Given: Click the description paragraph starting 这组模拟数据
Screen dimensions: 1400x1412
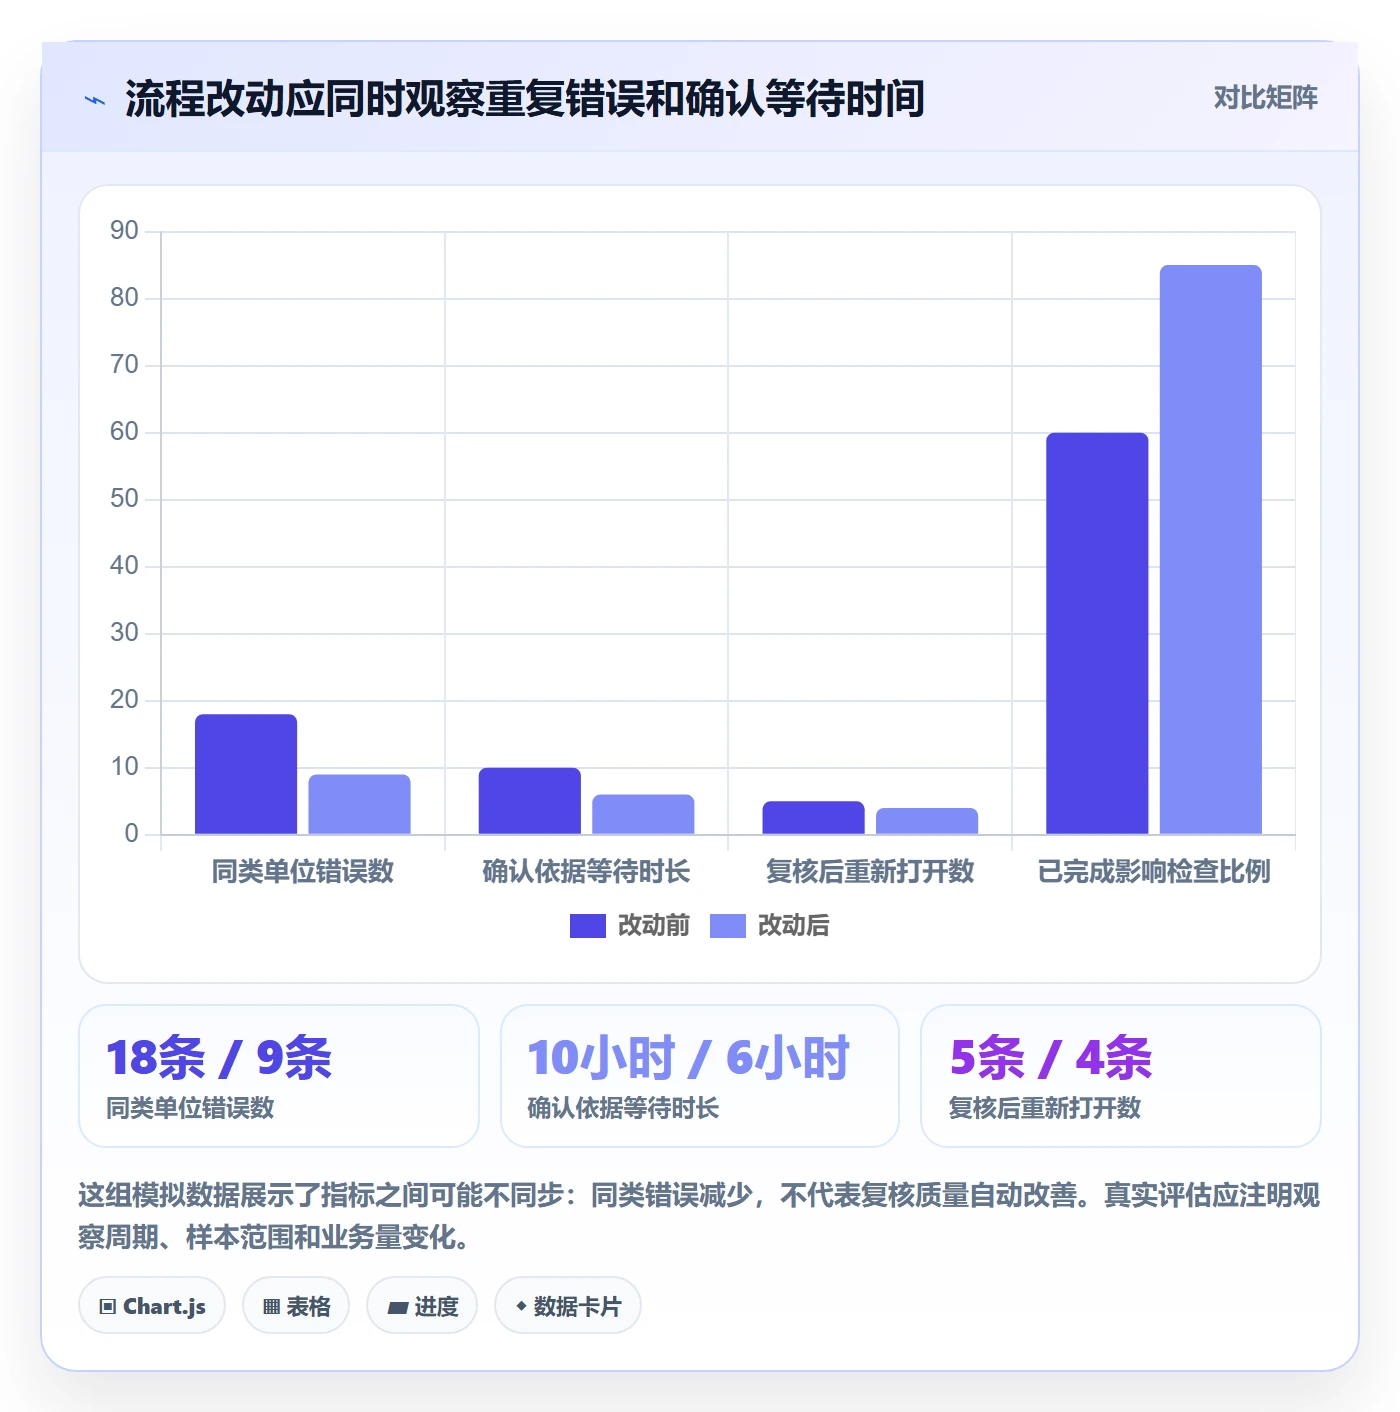Looking at the screenshot, I should 699,1216.
